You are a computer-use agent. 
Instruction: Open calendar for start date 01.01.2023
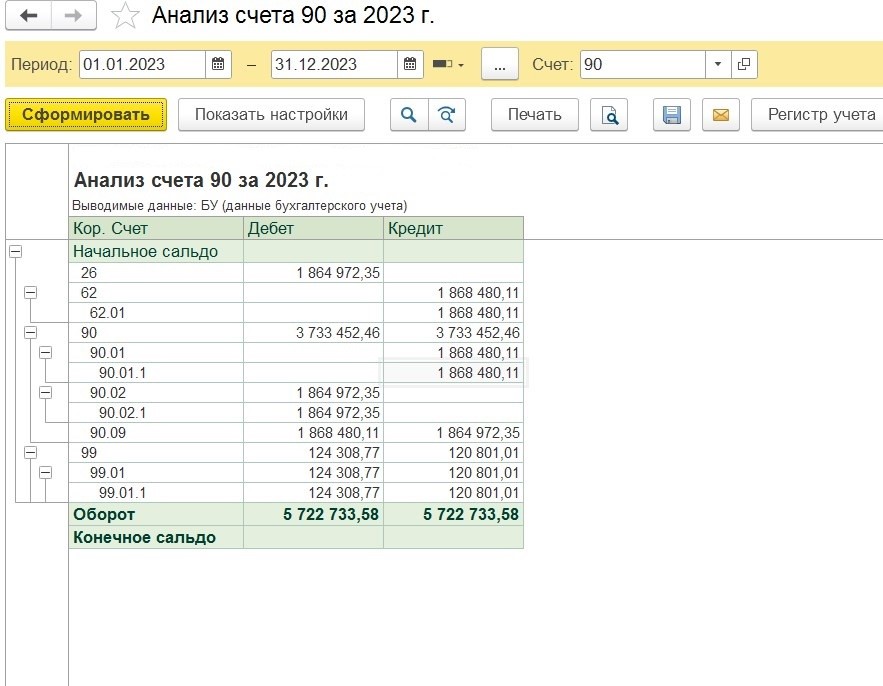219,64
